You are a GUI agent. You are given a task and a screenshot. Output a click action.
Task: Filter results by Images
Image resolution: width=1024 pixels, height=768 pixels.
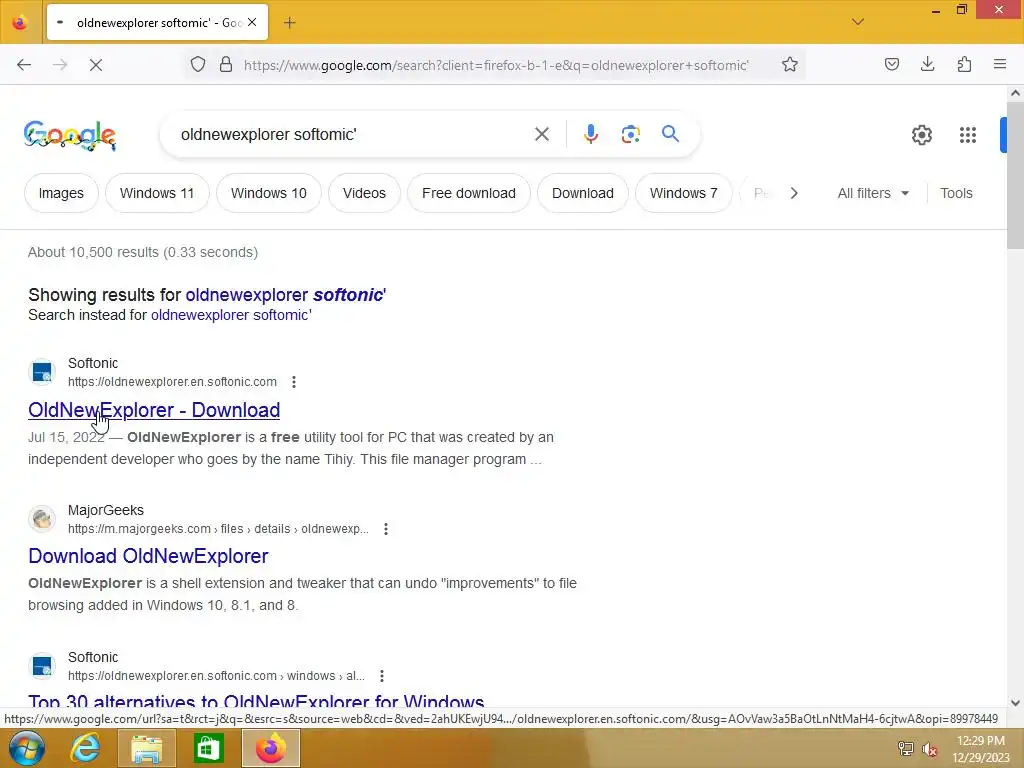[x=61, y=193]
